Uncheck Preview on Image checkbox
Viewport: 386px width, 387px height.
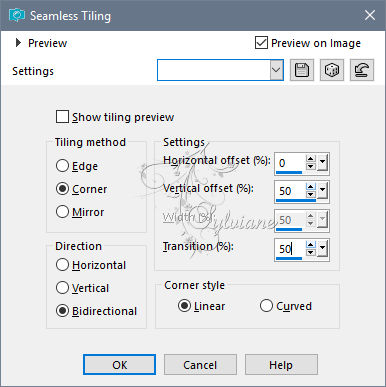pyautogui.click(x=261, y=43)
